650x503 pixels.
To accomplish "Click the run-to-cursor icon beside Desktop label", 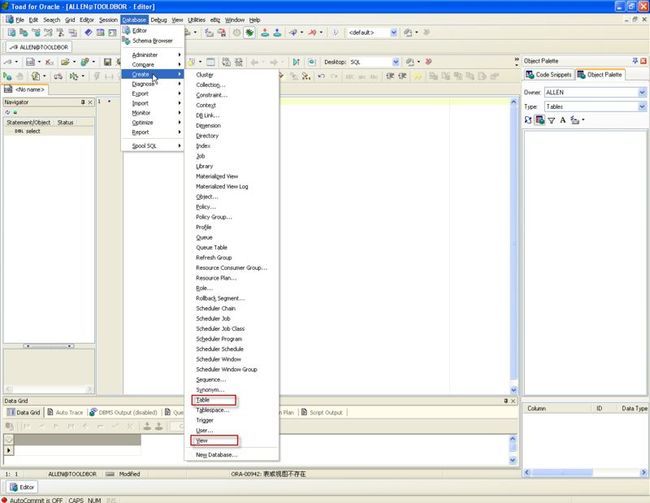I will pos(296,62).
